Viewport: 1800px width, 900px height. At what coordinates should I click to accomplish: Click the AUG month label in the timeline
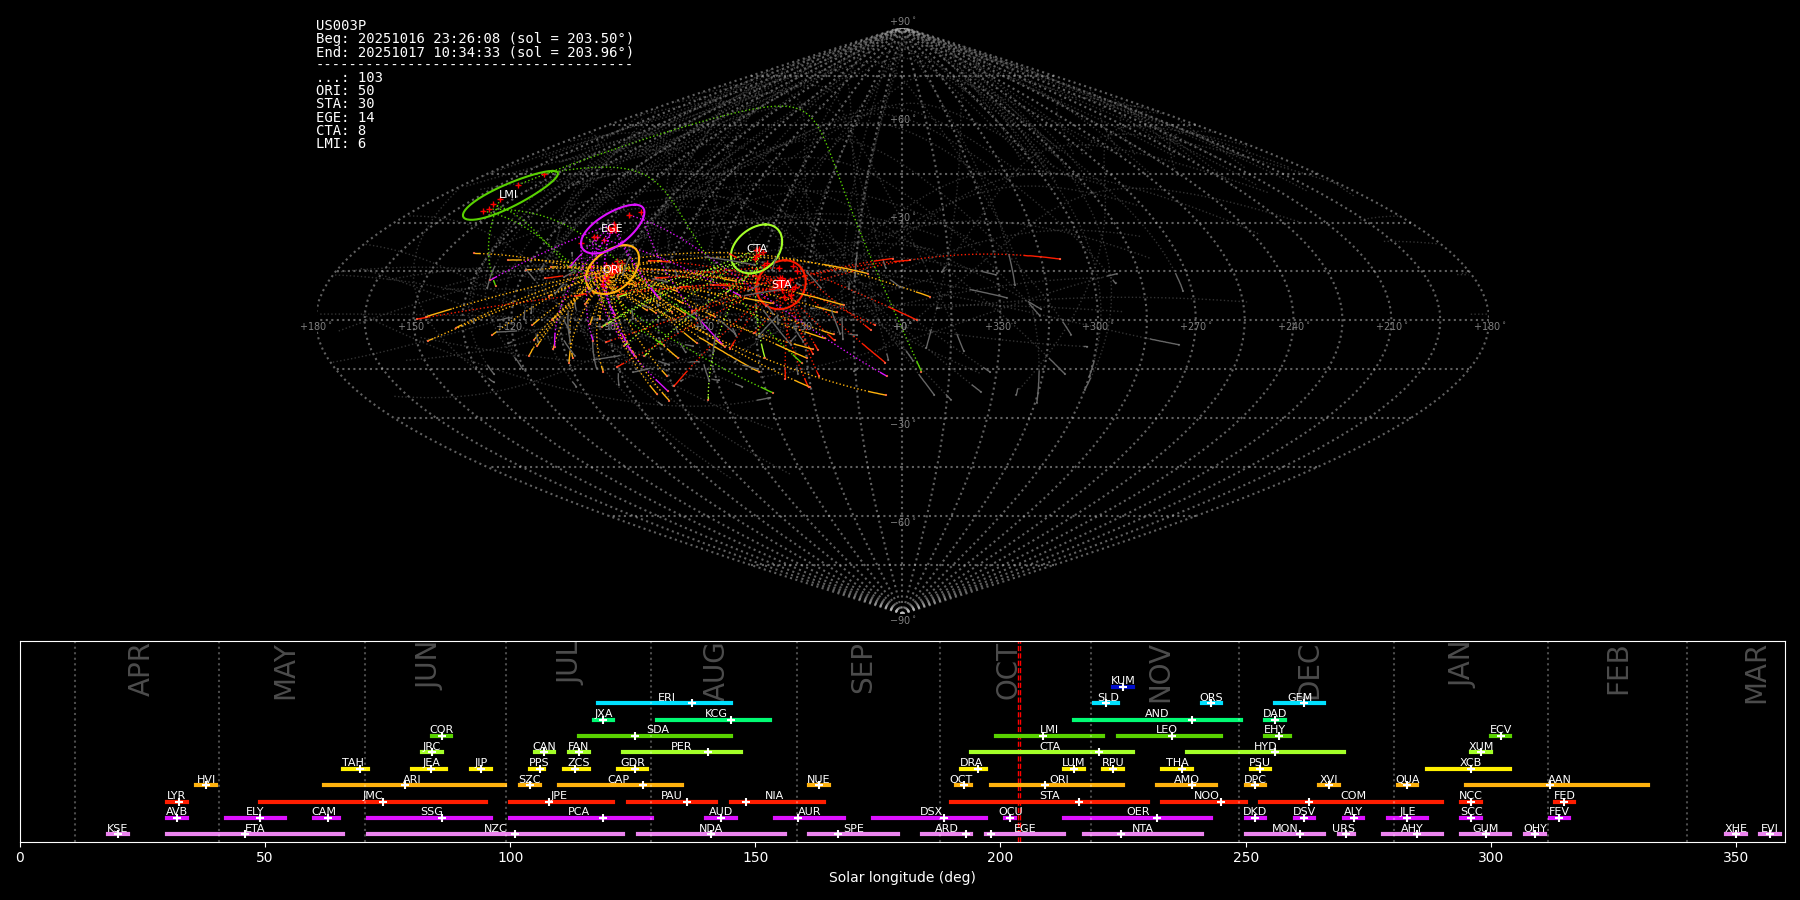point(713,672)
